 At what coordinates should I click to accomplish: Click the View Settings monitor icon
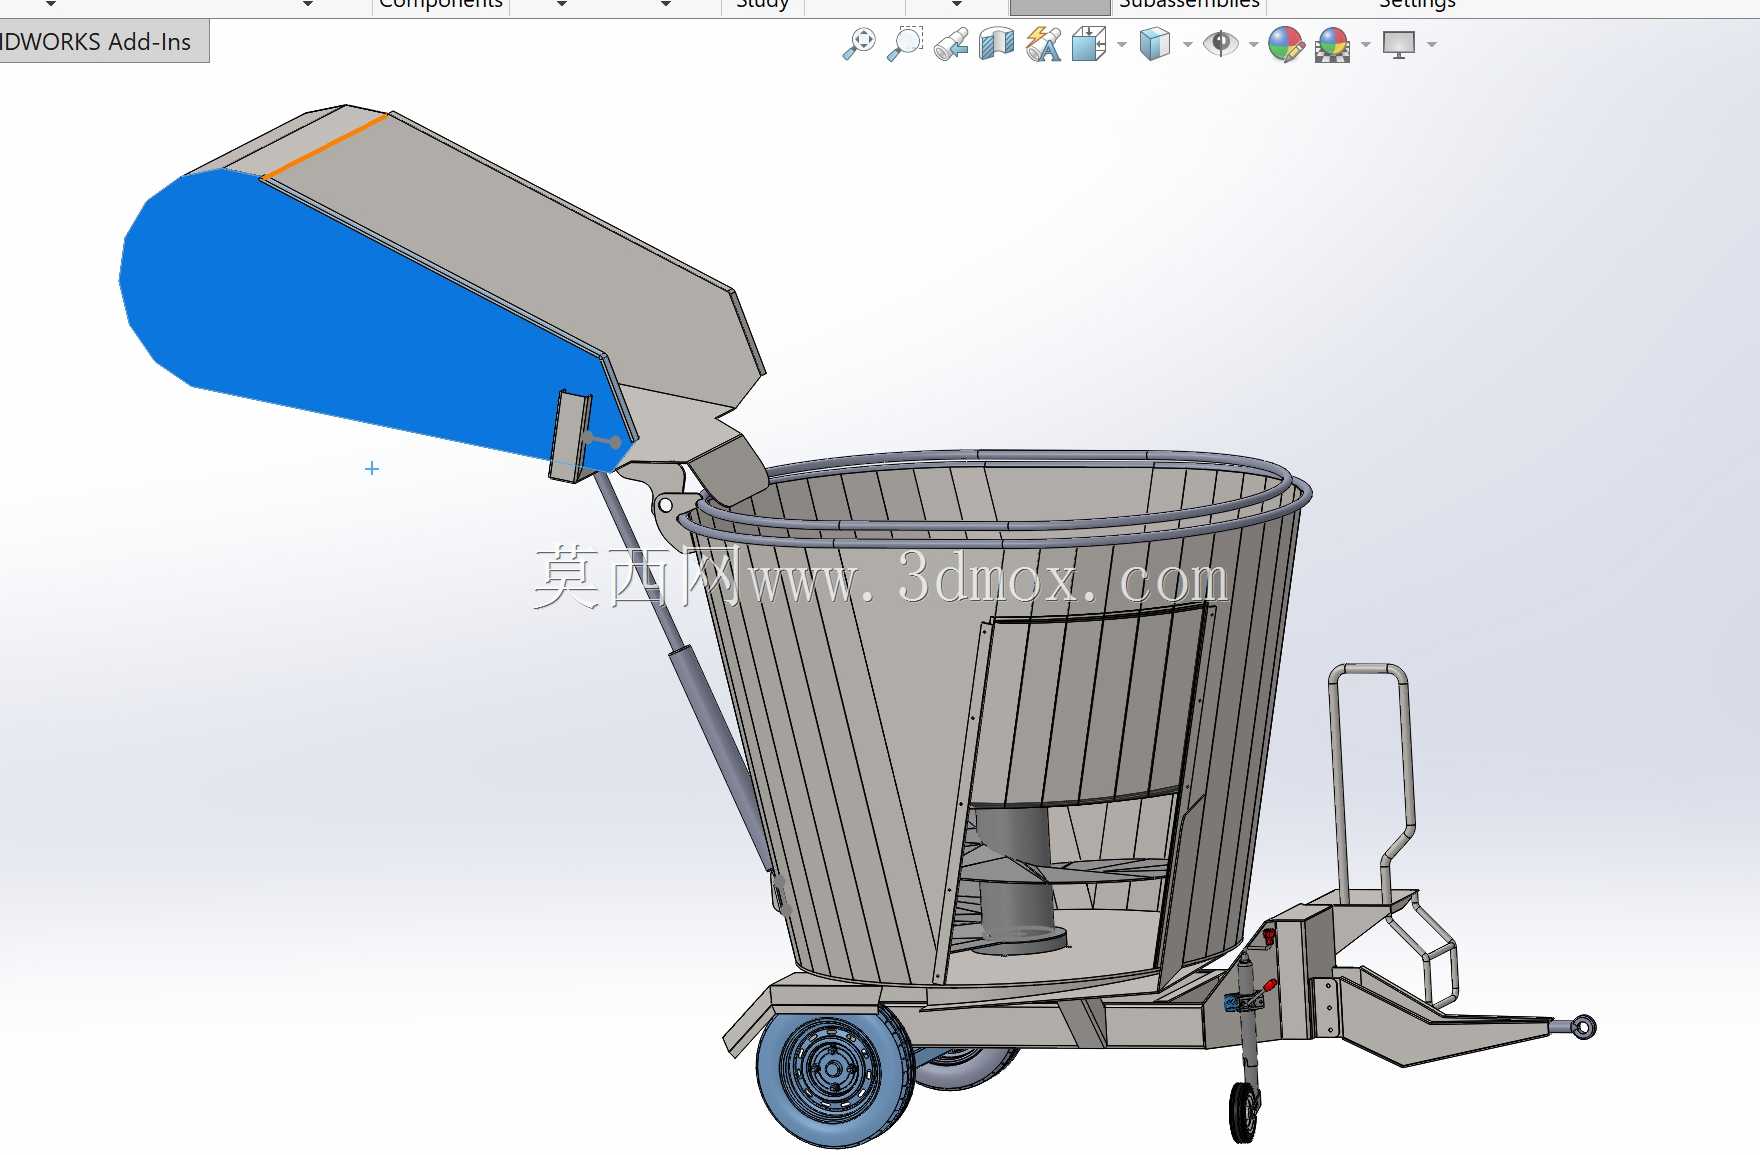1399,44
